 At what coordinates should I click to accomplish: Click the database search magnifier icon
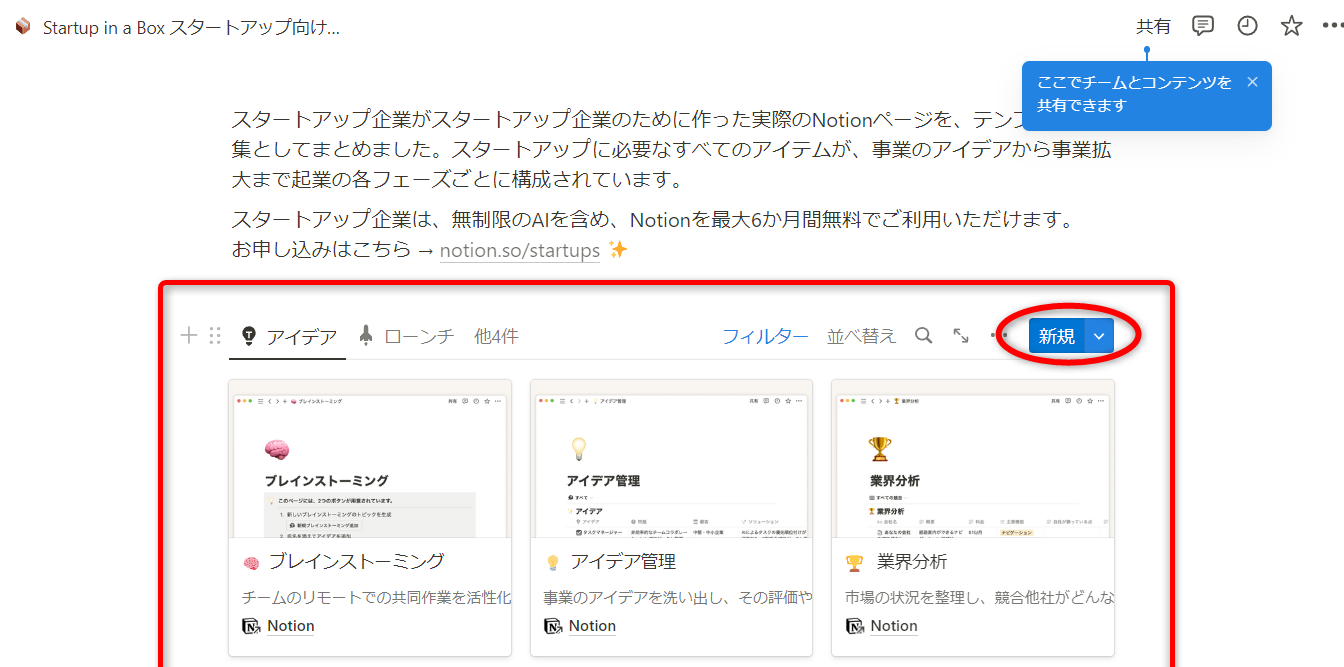(923, 336)
